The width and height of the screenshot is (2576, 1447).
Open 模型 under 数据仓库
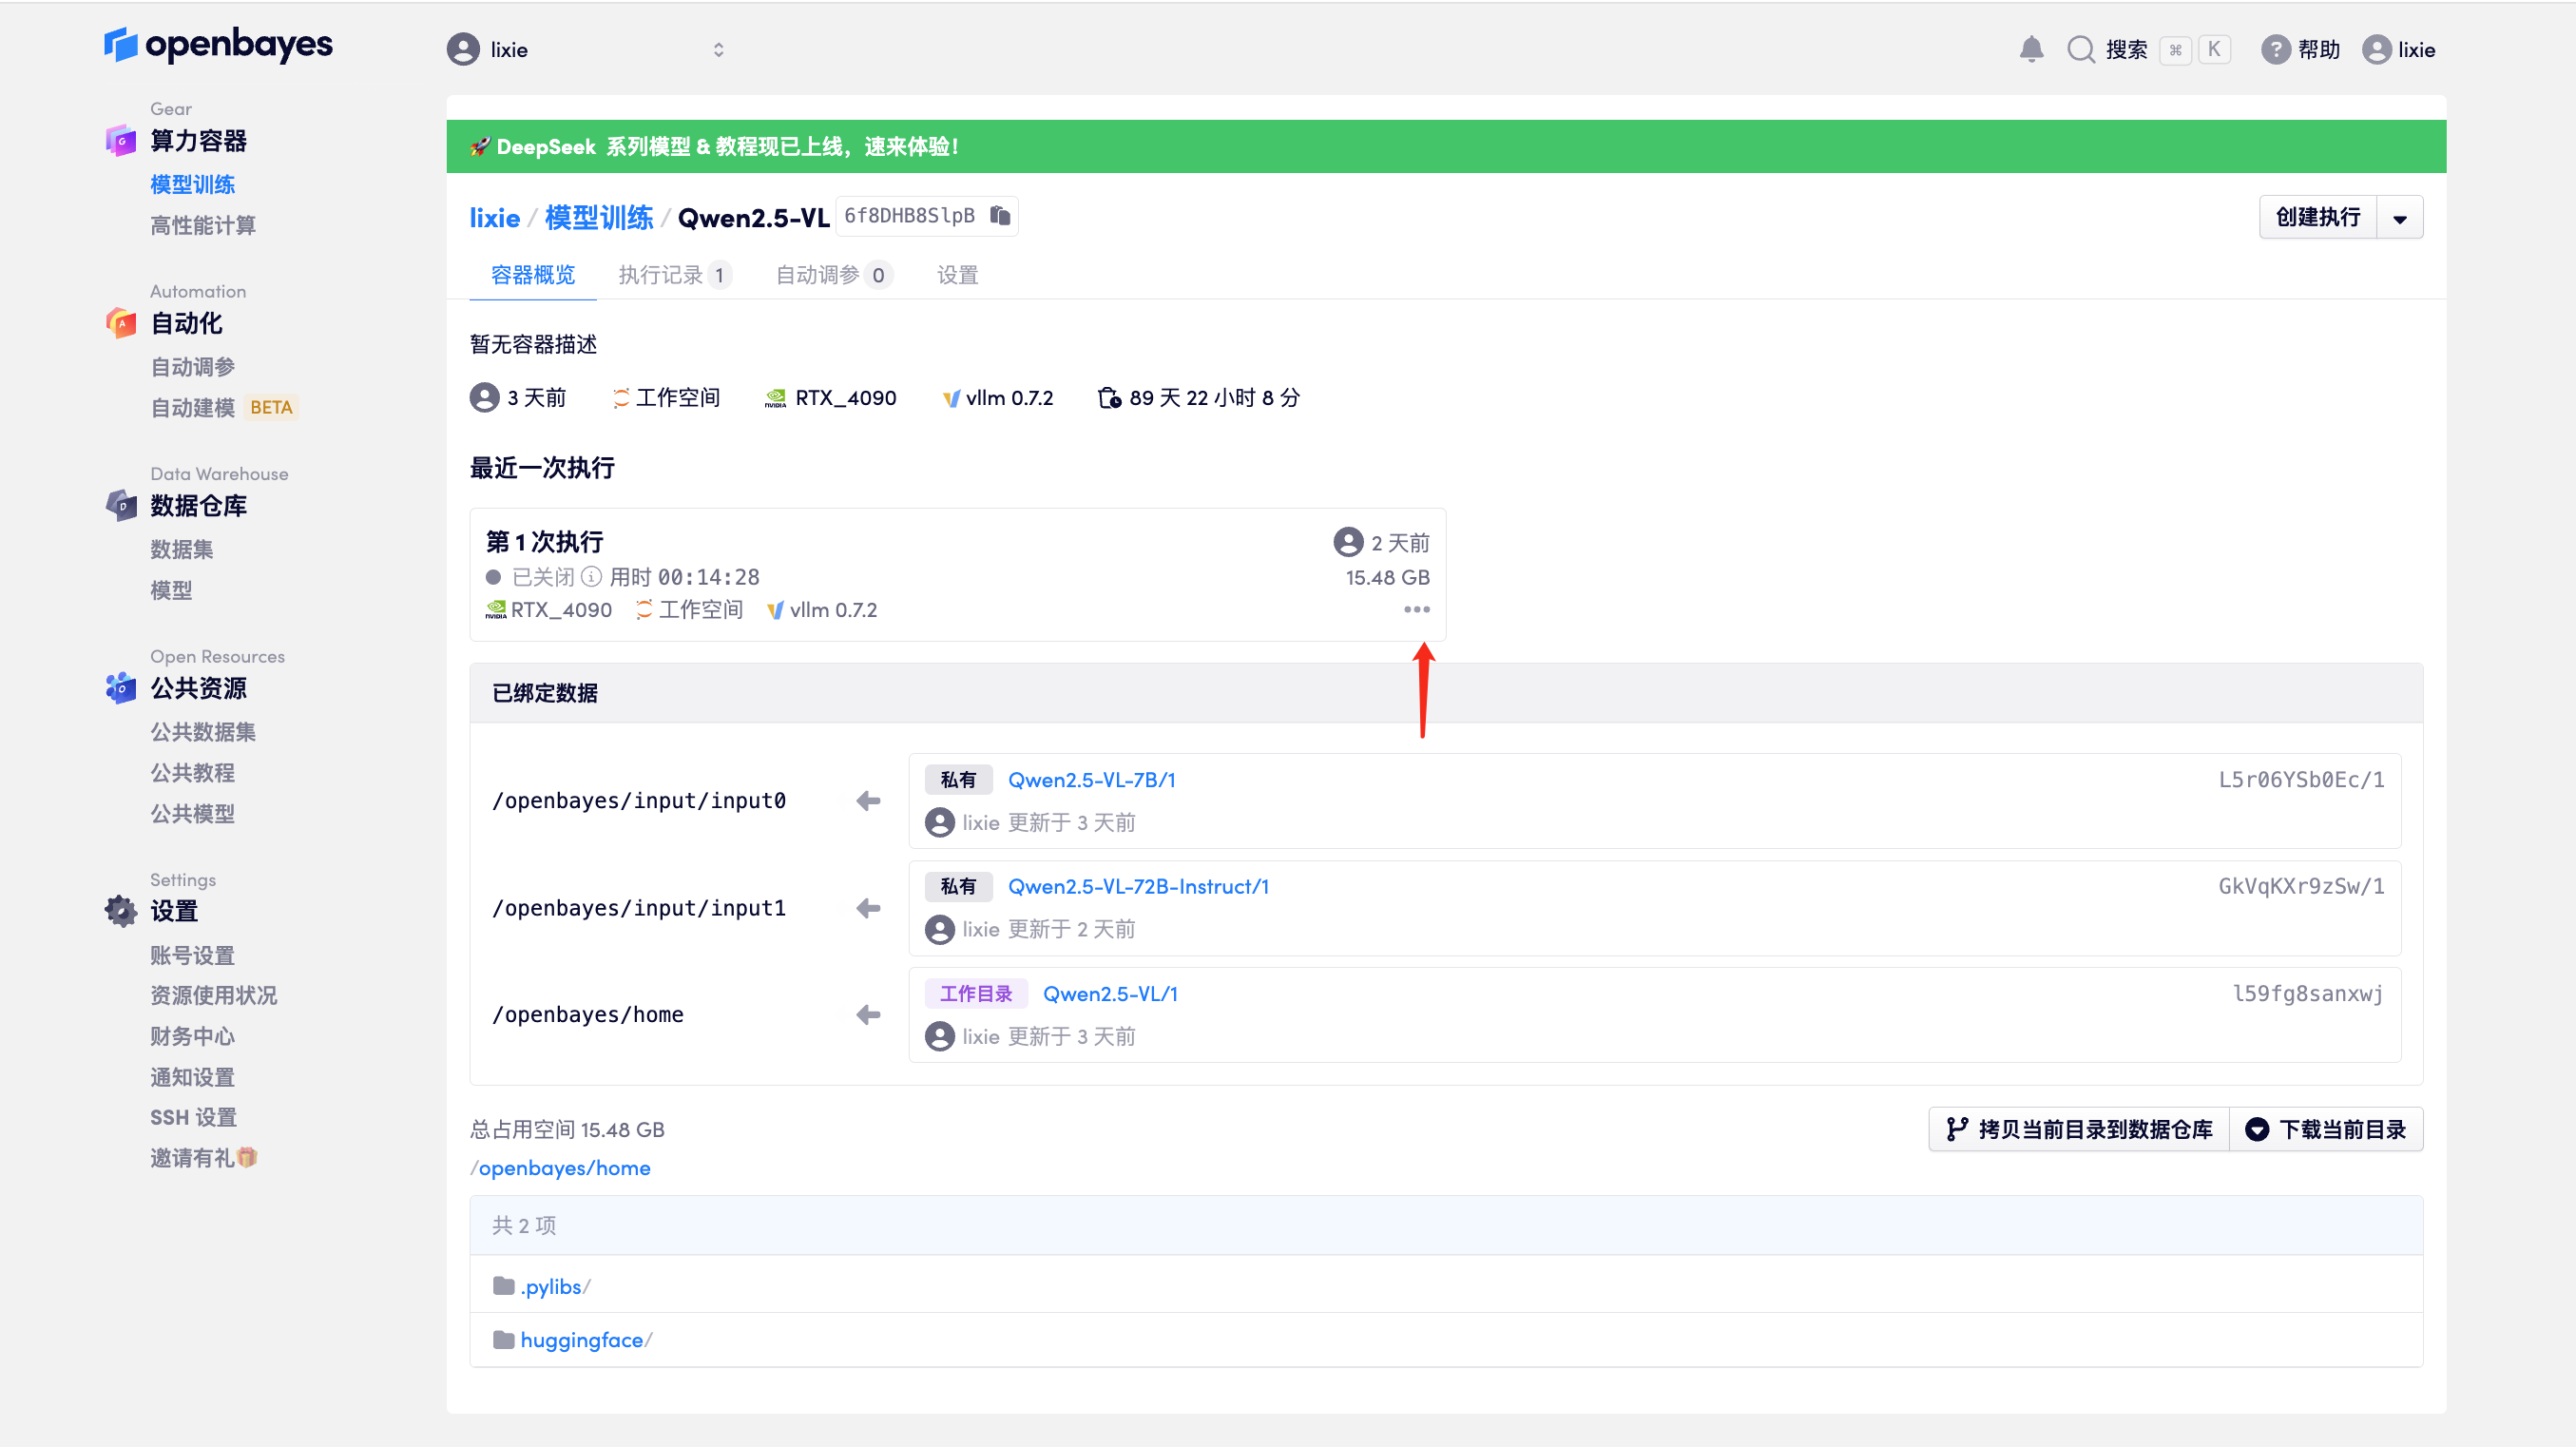(x=171, y=591)
